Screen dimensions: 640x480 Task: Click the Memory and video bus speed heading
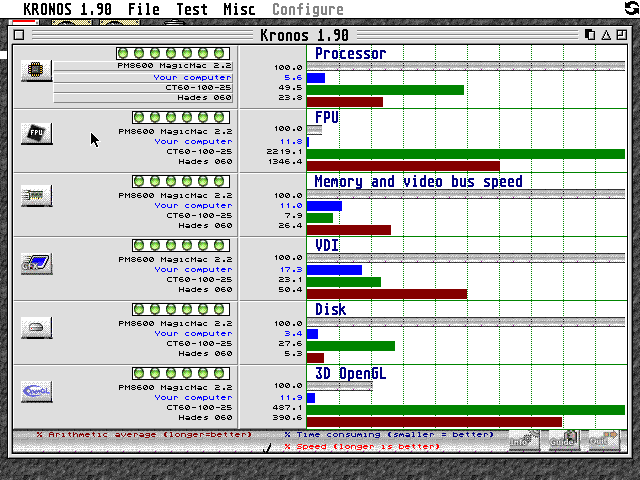(418, 182)
